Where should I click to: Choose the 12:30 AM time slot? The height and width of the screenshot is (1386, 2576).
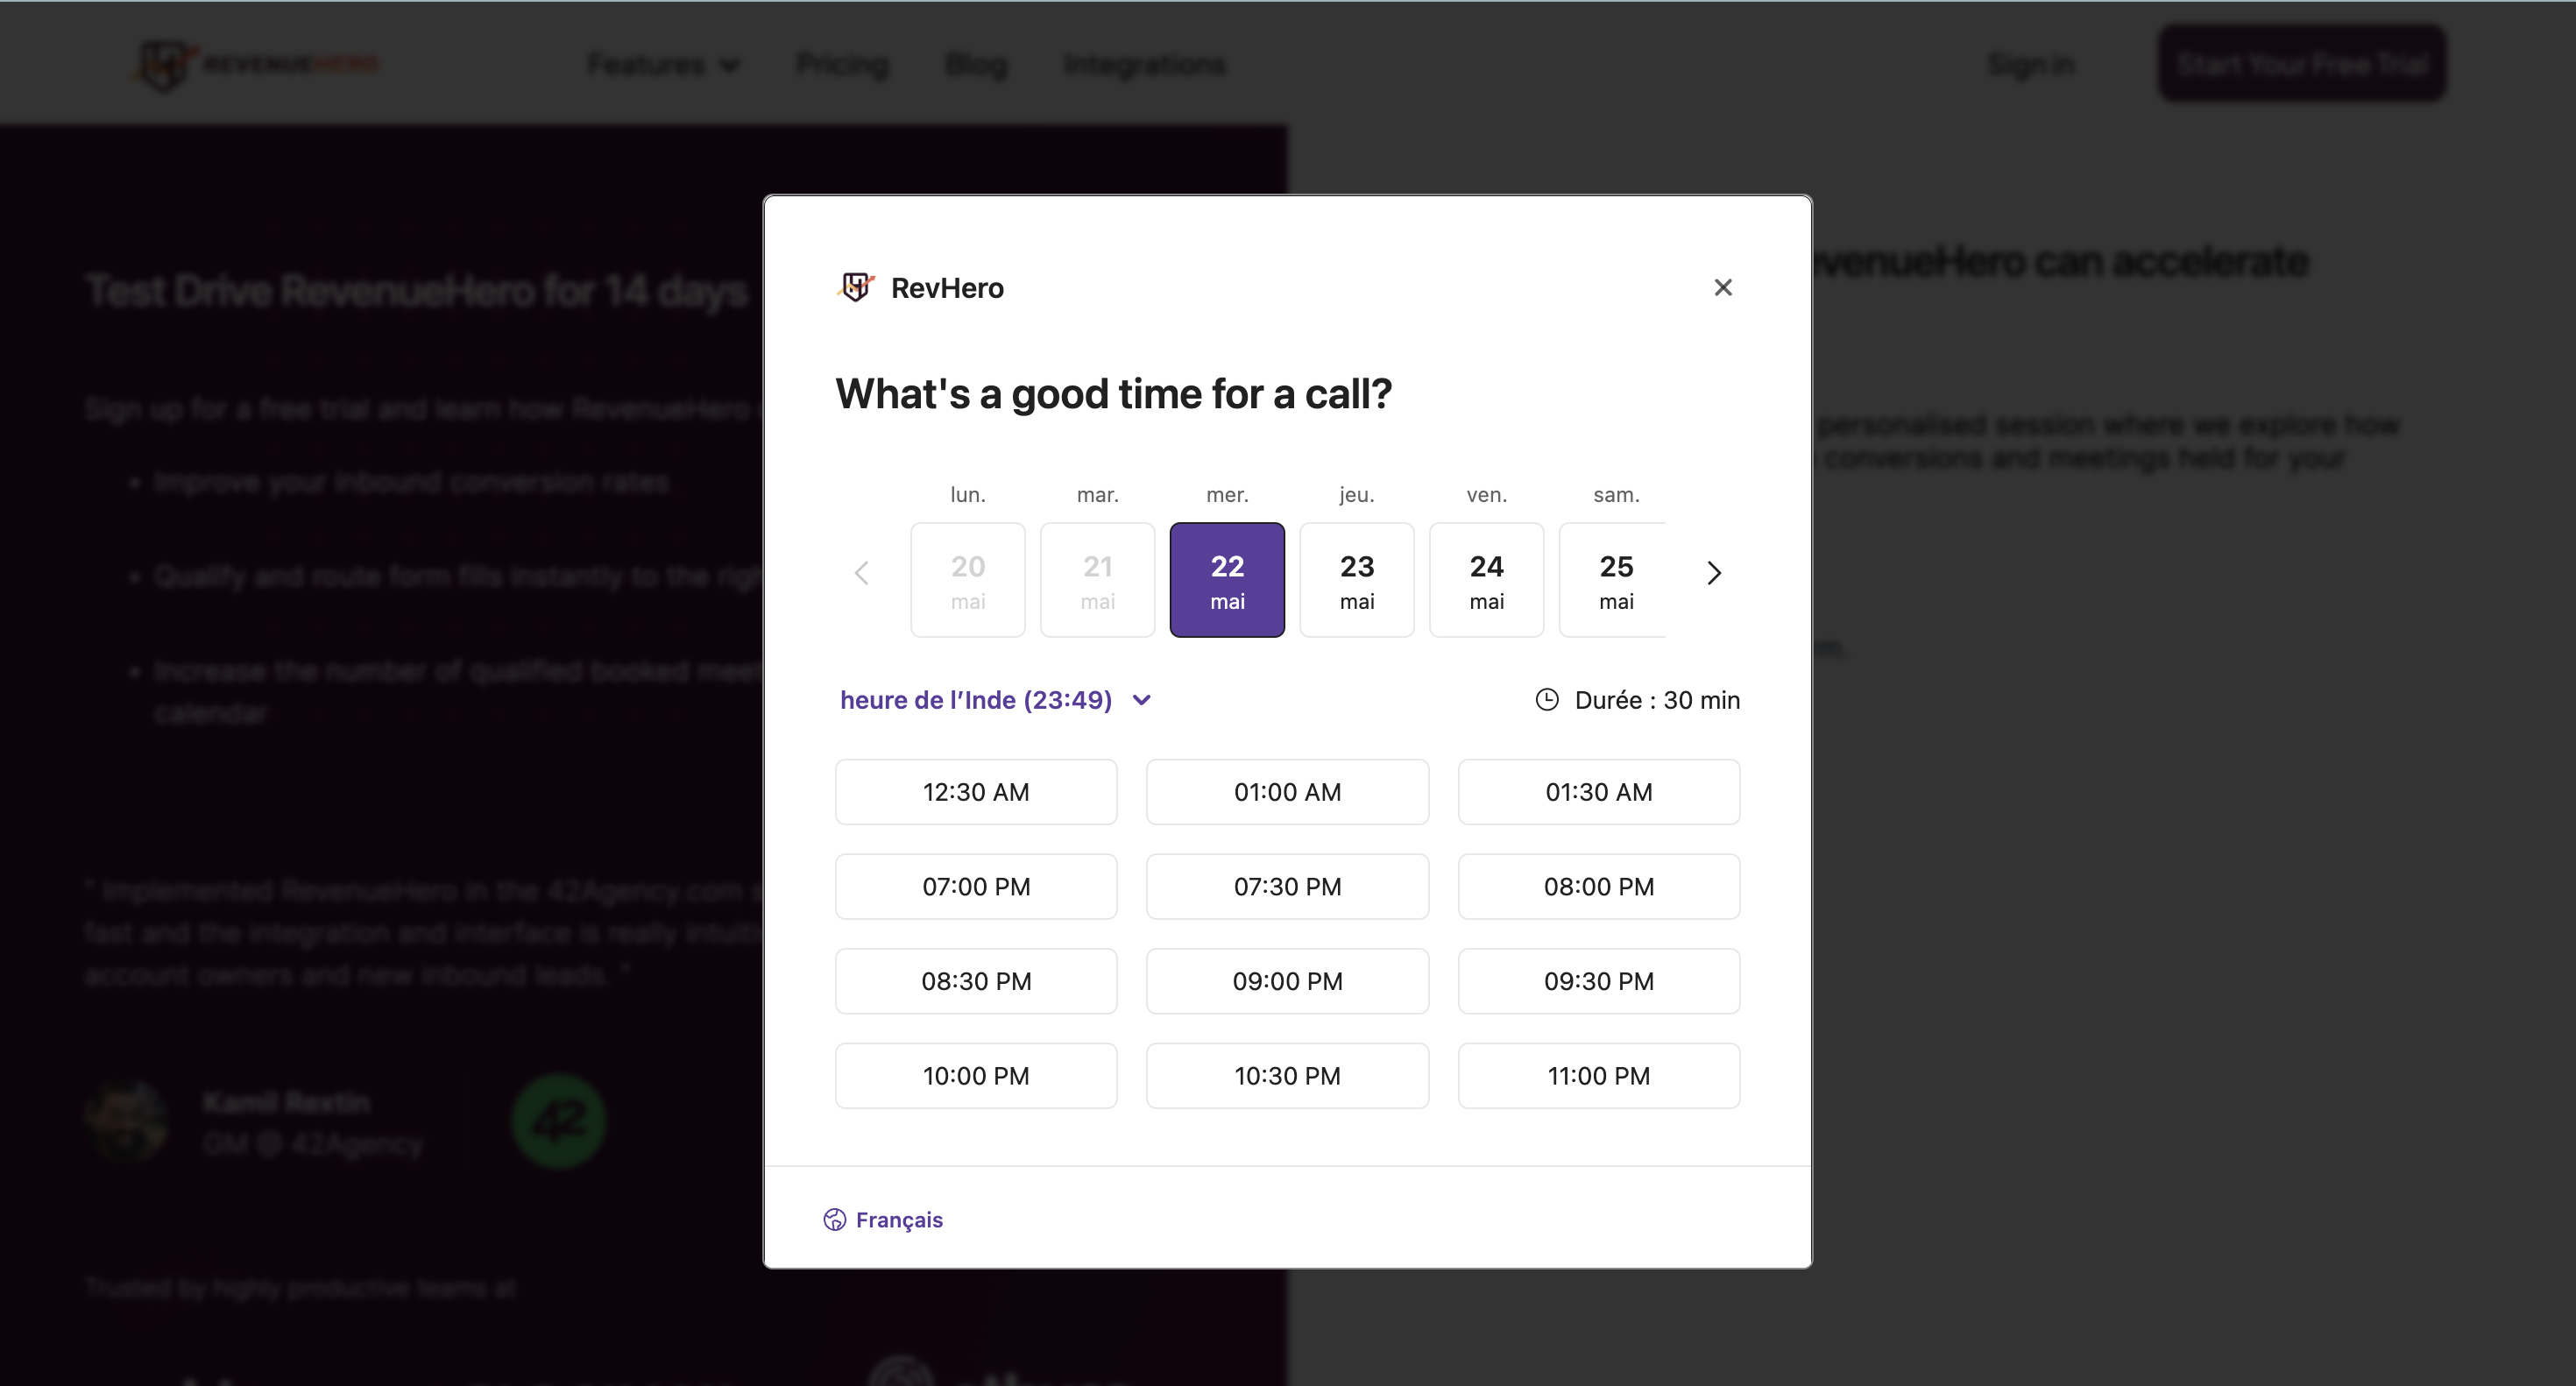click(976, 792)
